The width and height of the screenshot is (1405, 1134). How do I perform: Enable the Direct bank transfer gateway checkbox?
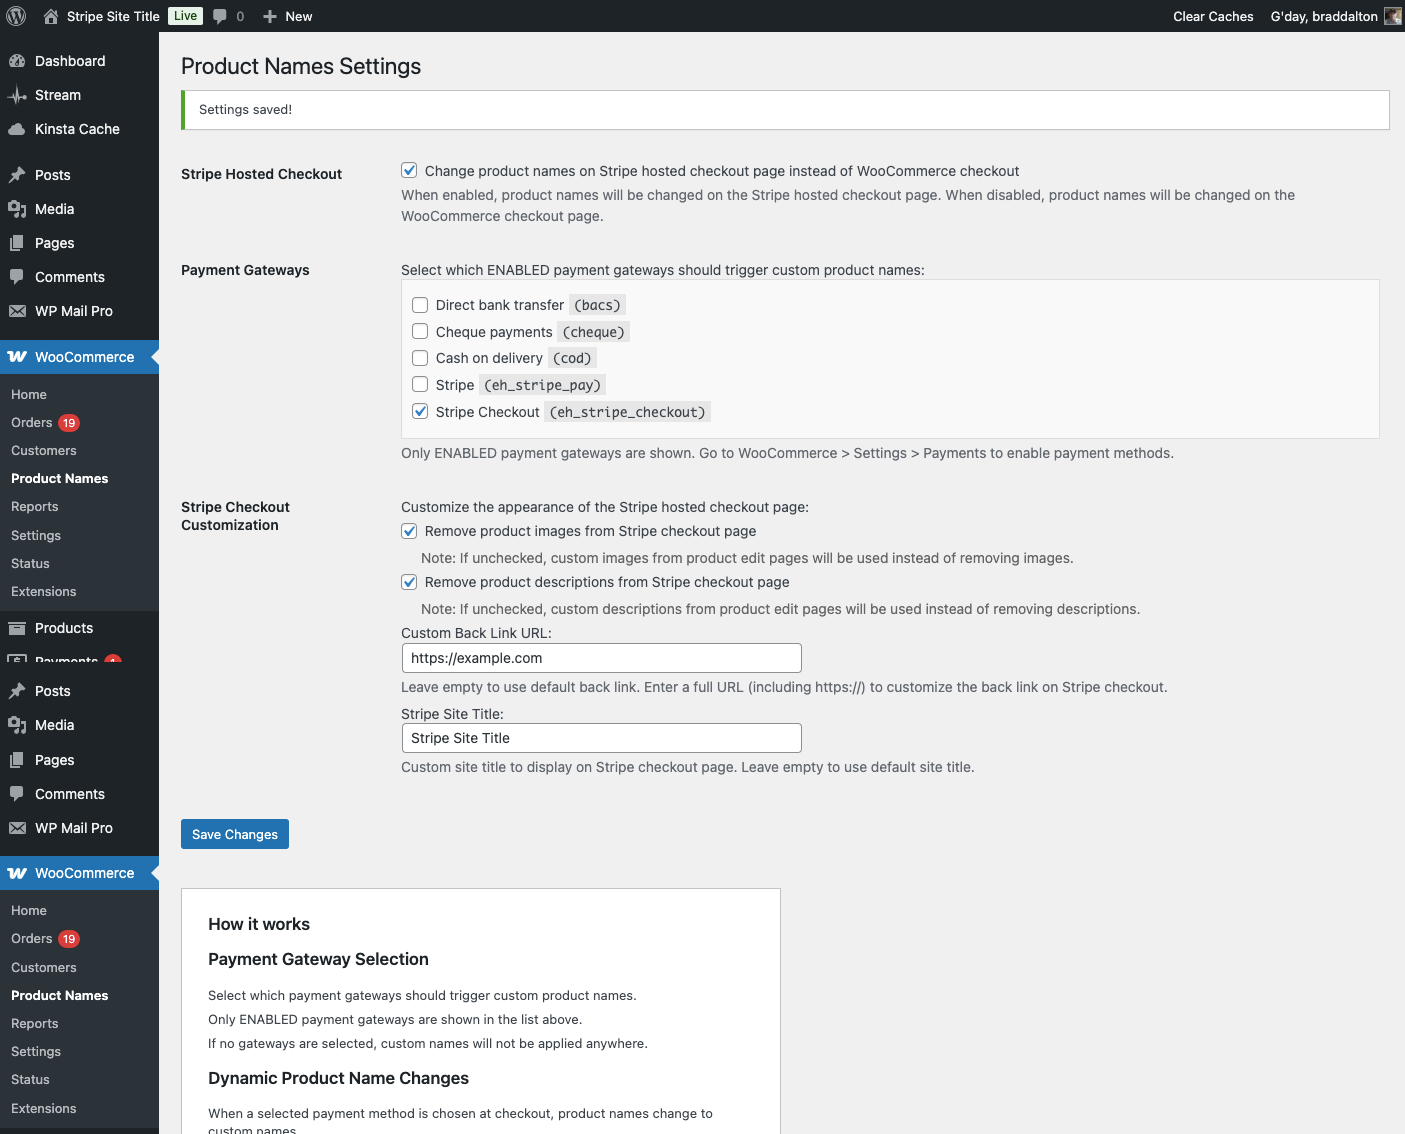coord(420,305)
